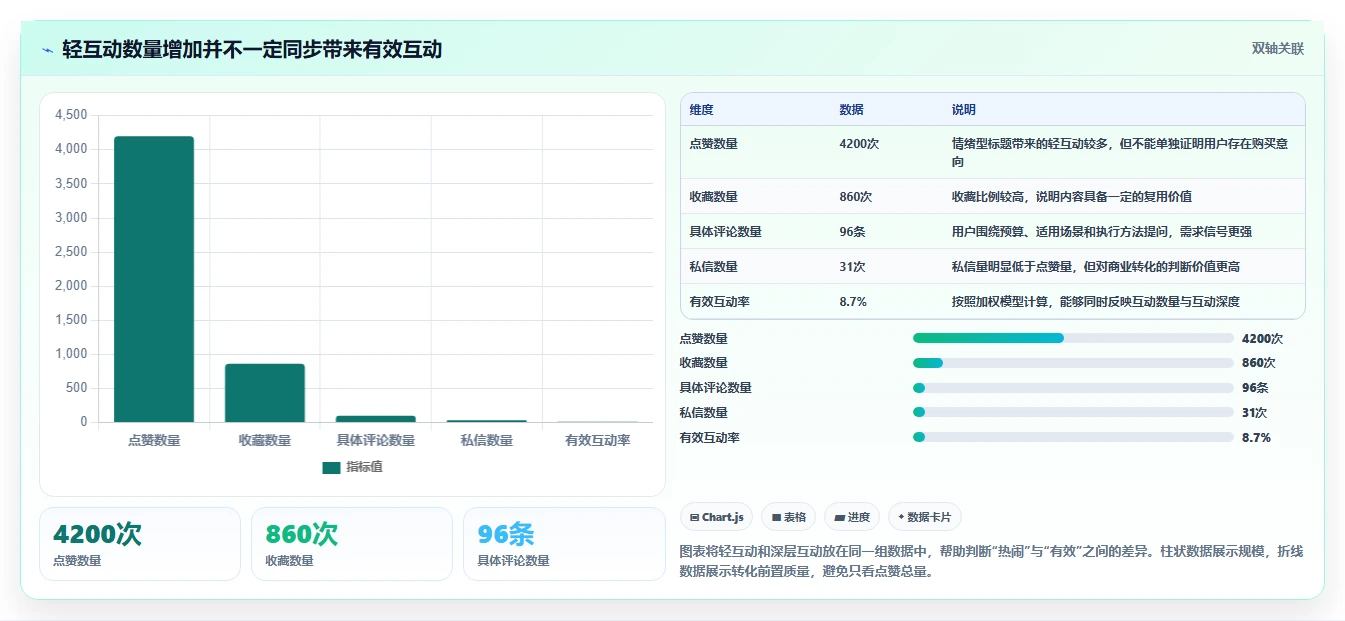
Task: Click the 具体评论数量 progress bar showing 96条
Action: coord(1073,388)
